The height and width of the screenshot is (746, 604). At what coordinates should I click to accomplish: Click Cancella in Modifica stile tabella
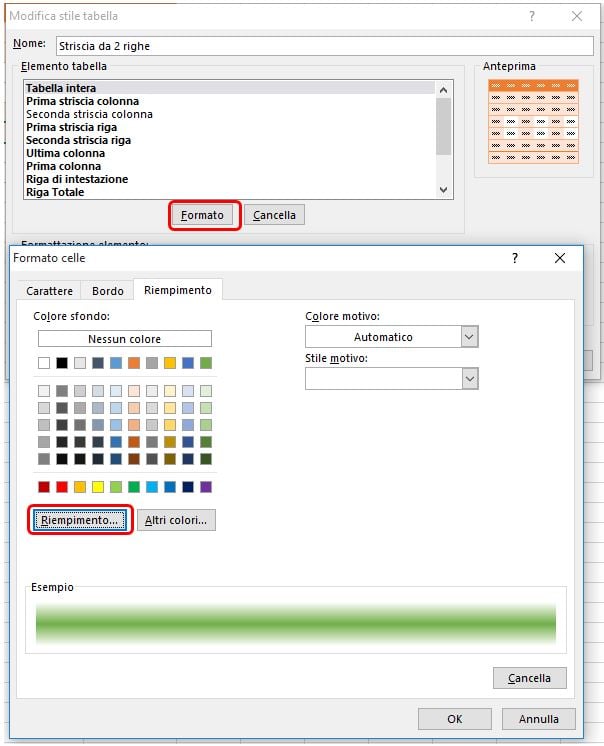click(274, 215)
